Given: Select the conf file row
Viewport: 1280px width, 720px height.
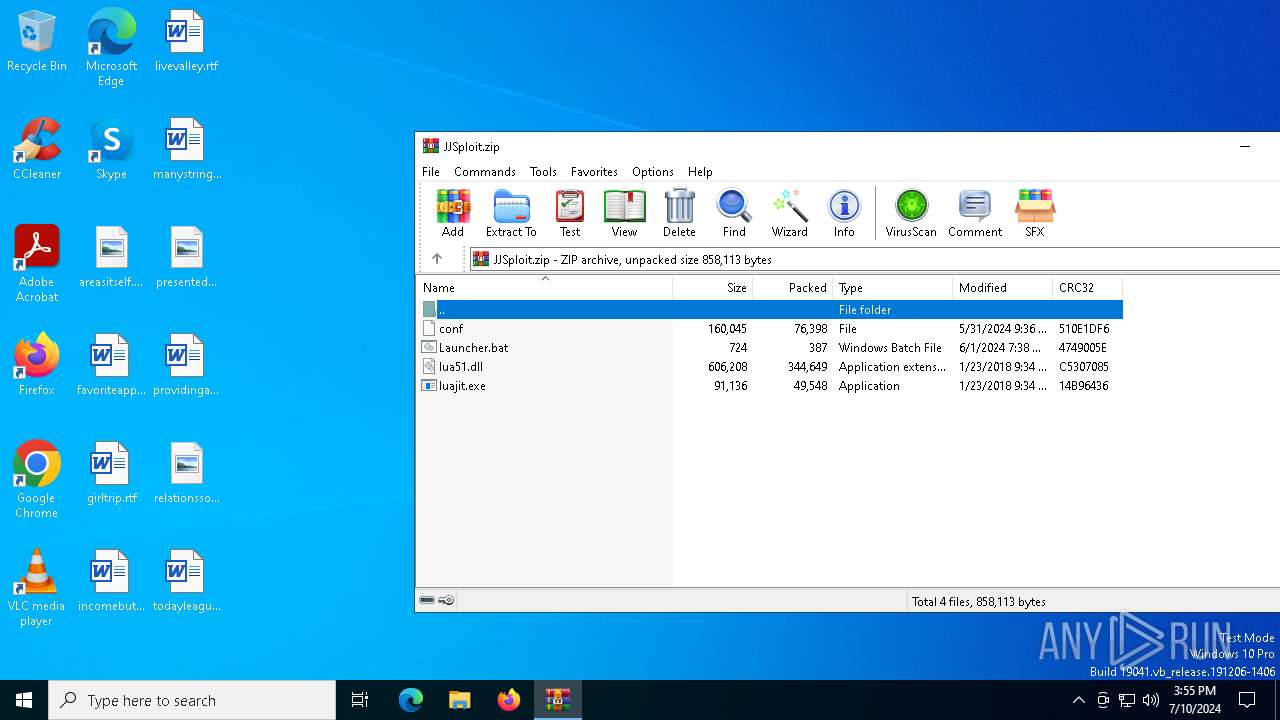Looking at the screenshot, I should point(770,329).
